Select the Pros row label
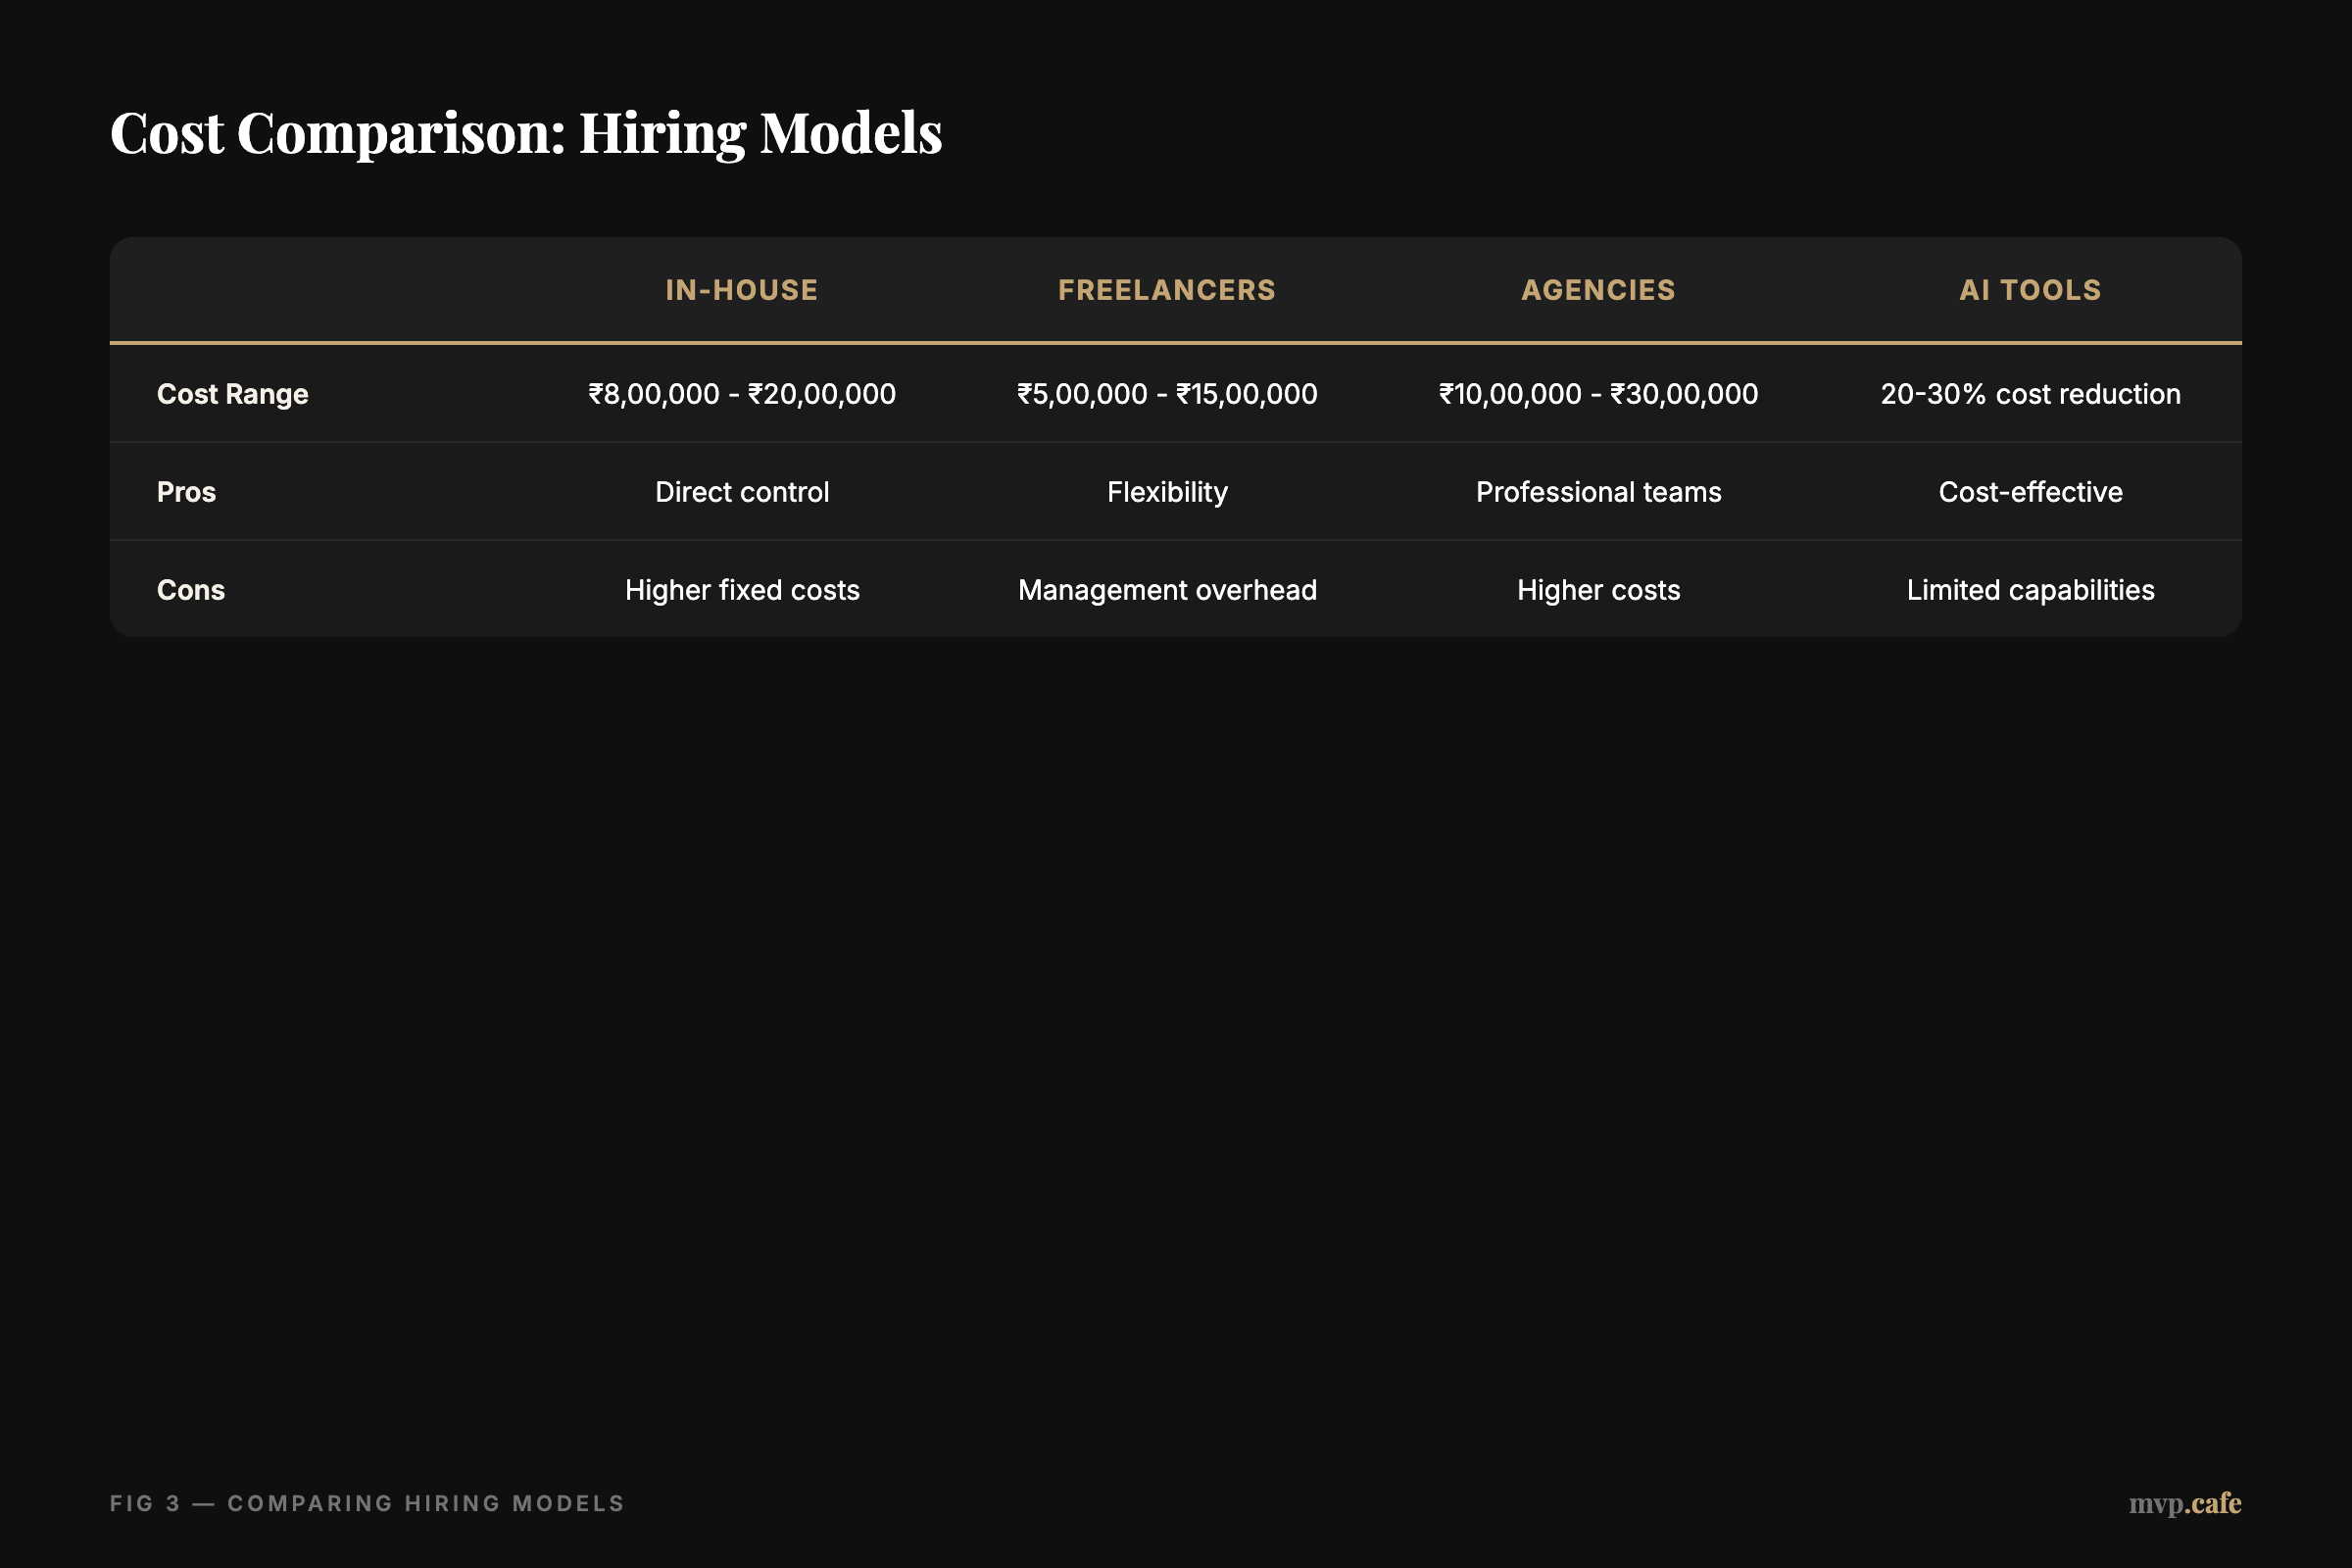The image size is (2352, 1568). pyautogui.click(x=186, y=492)
